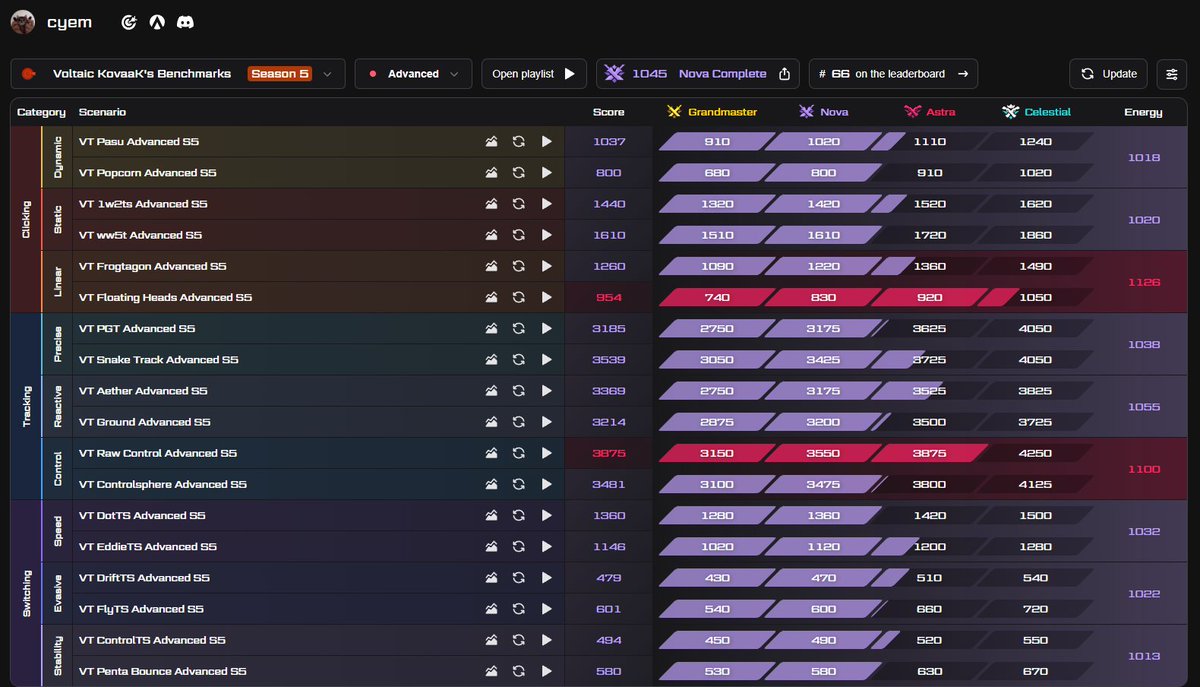Play VT FlyTS Advanced S5 scenario
Screen dimensions: 1200x687
coord(546,609)
